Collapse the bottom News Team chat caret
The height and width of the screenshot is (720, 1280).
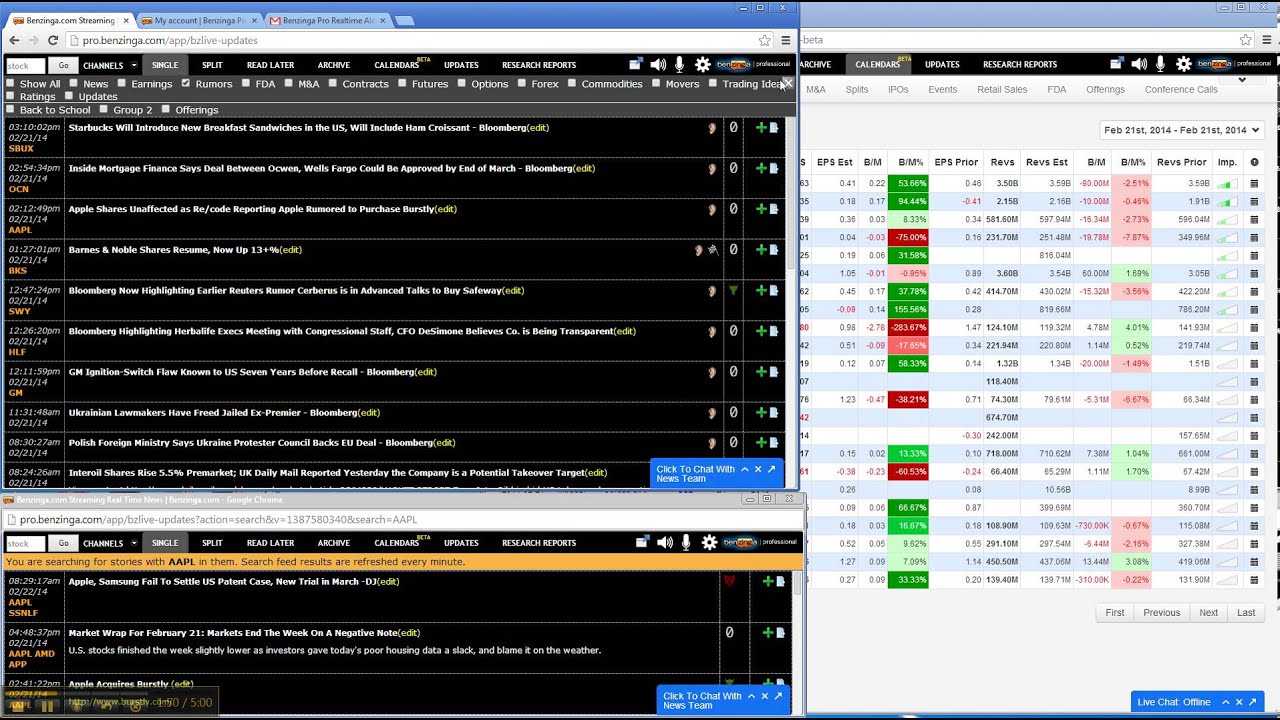[751, 696]
